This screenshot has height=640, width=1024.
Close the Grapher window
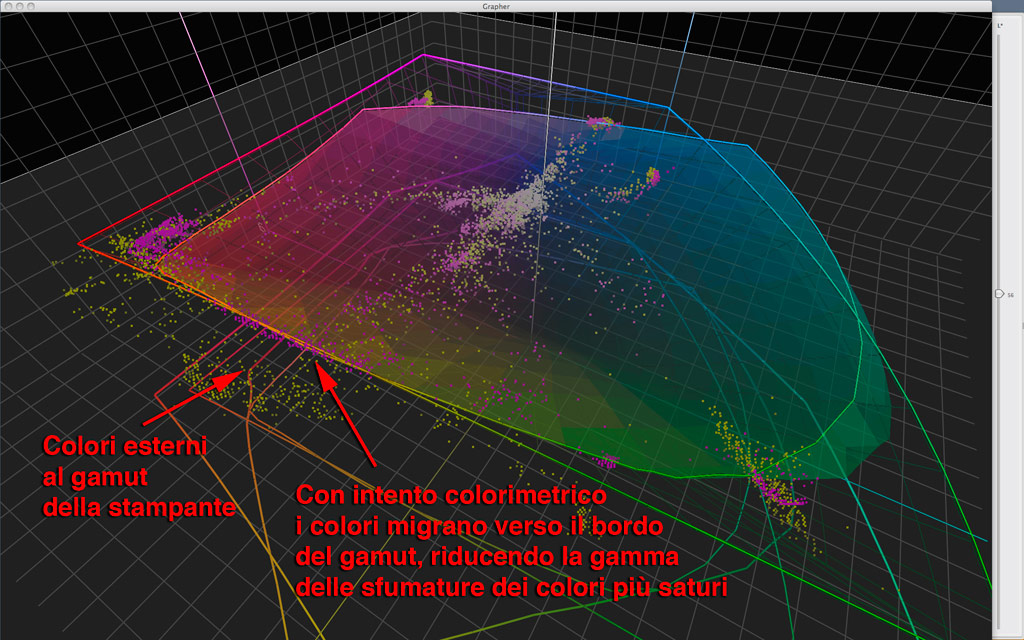8,6
